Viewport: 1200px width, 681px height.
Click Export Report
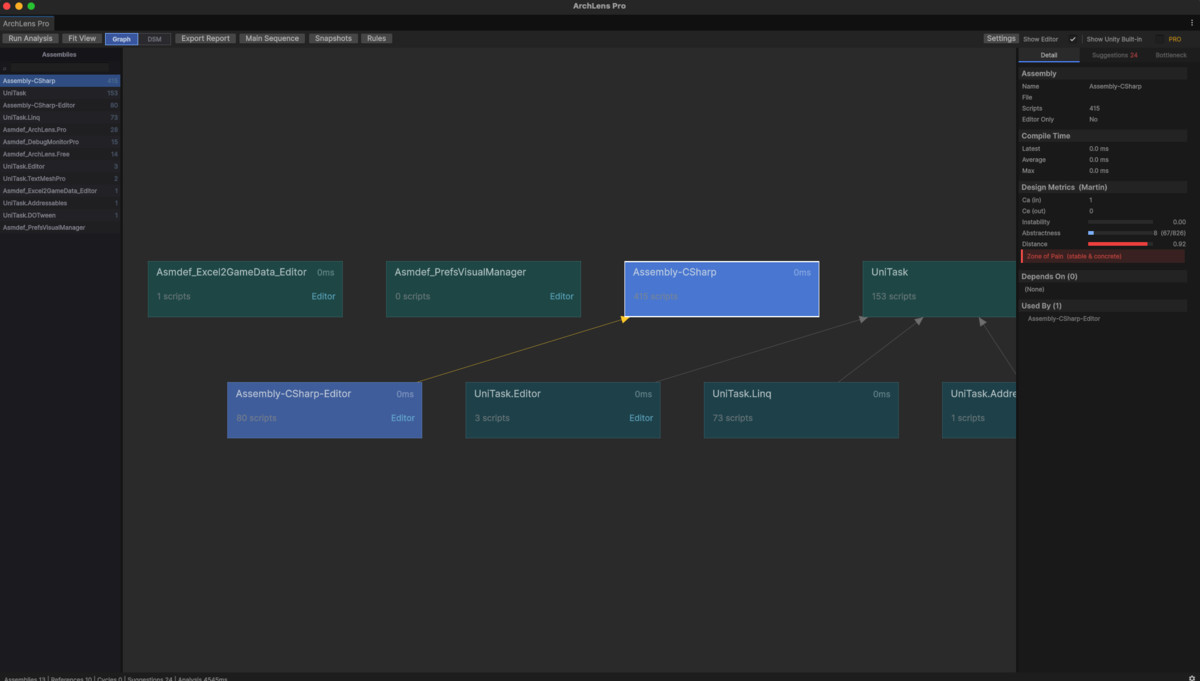[x=205, y=39]
